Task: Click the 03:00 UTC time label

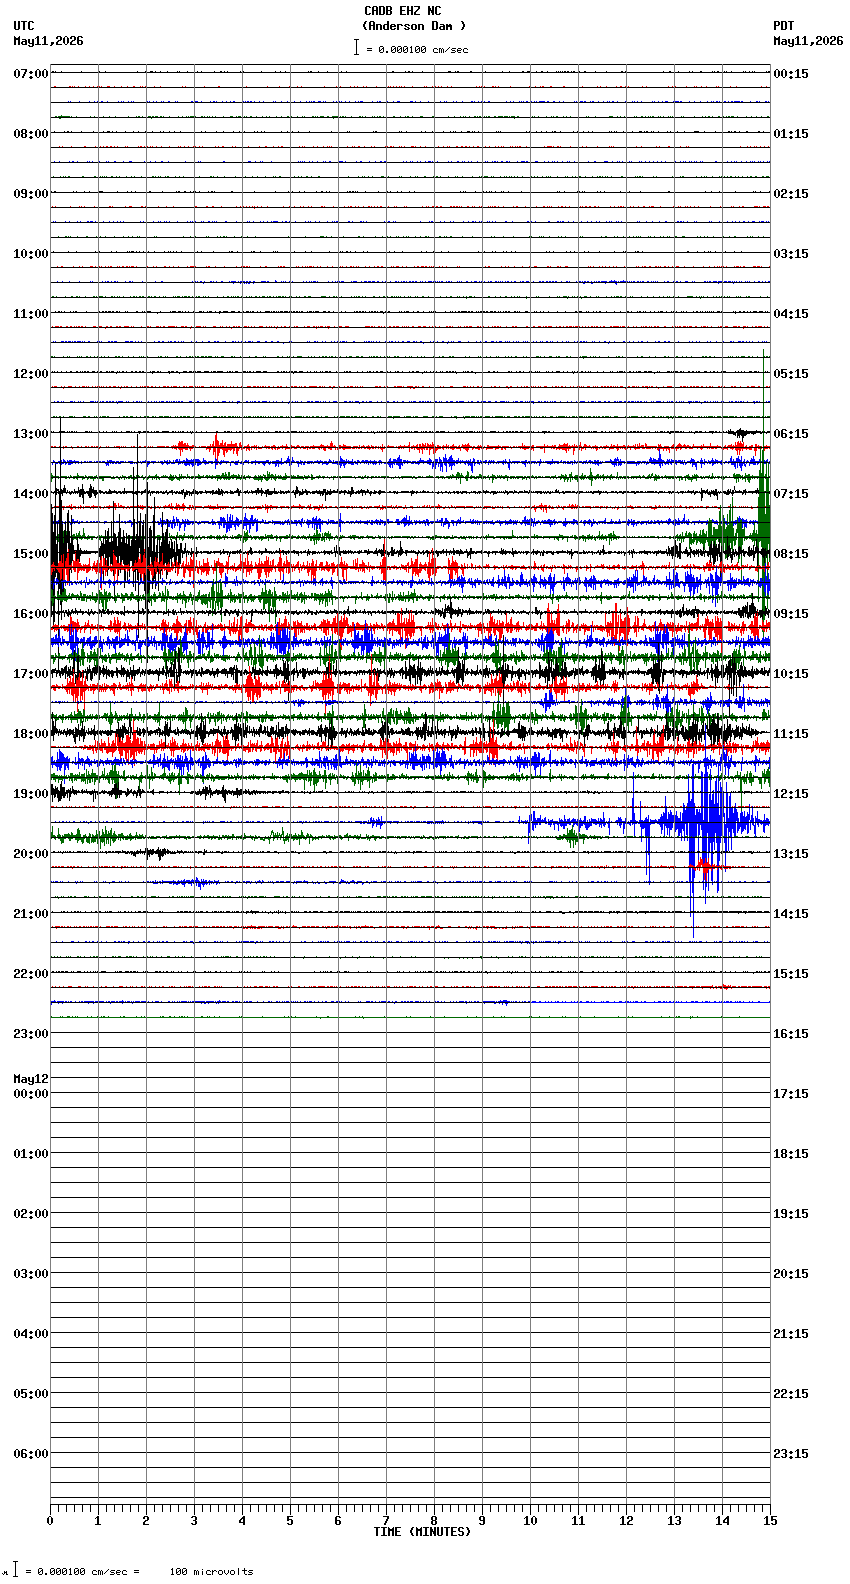Action: pos(31,1274)
